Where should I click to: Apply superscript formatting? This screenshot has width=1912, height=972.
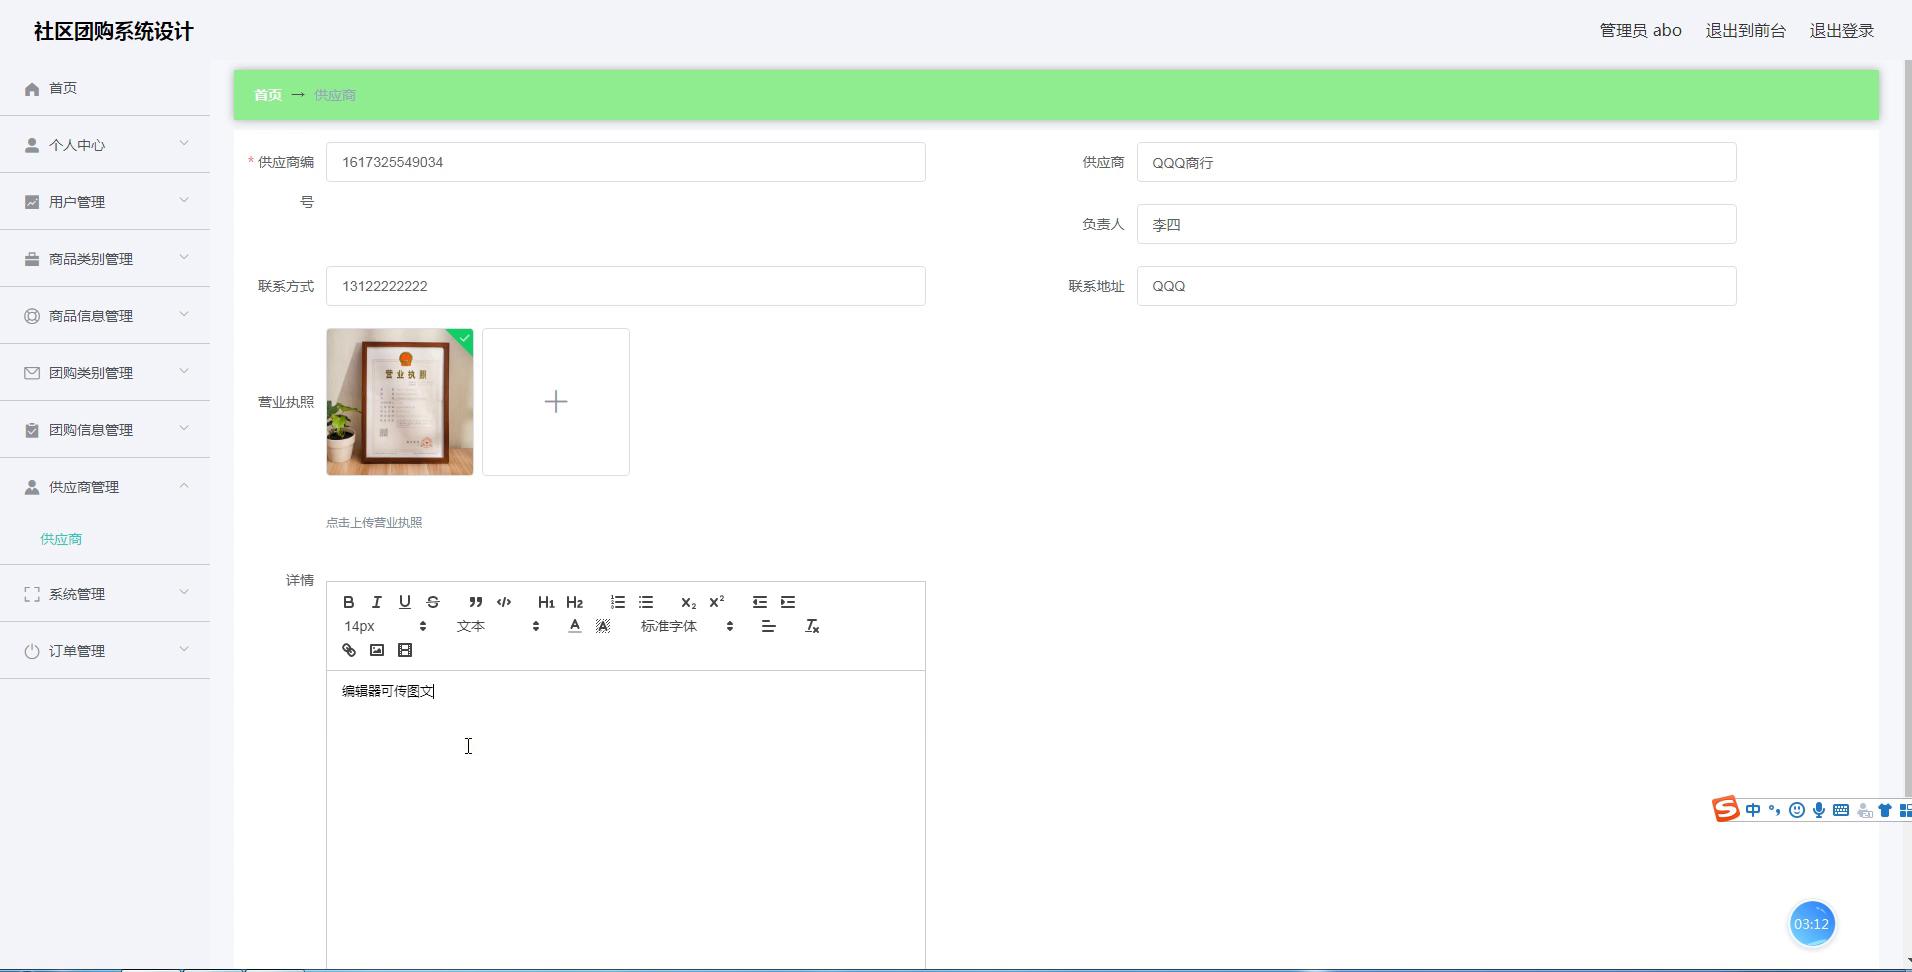(x=716, y=602)
